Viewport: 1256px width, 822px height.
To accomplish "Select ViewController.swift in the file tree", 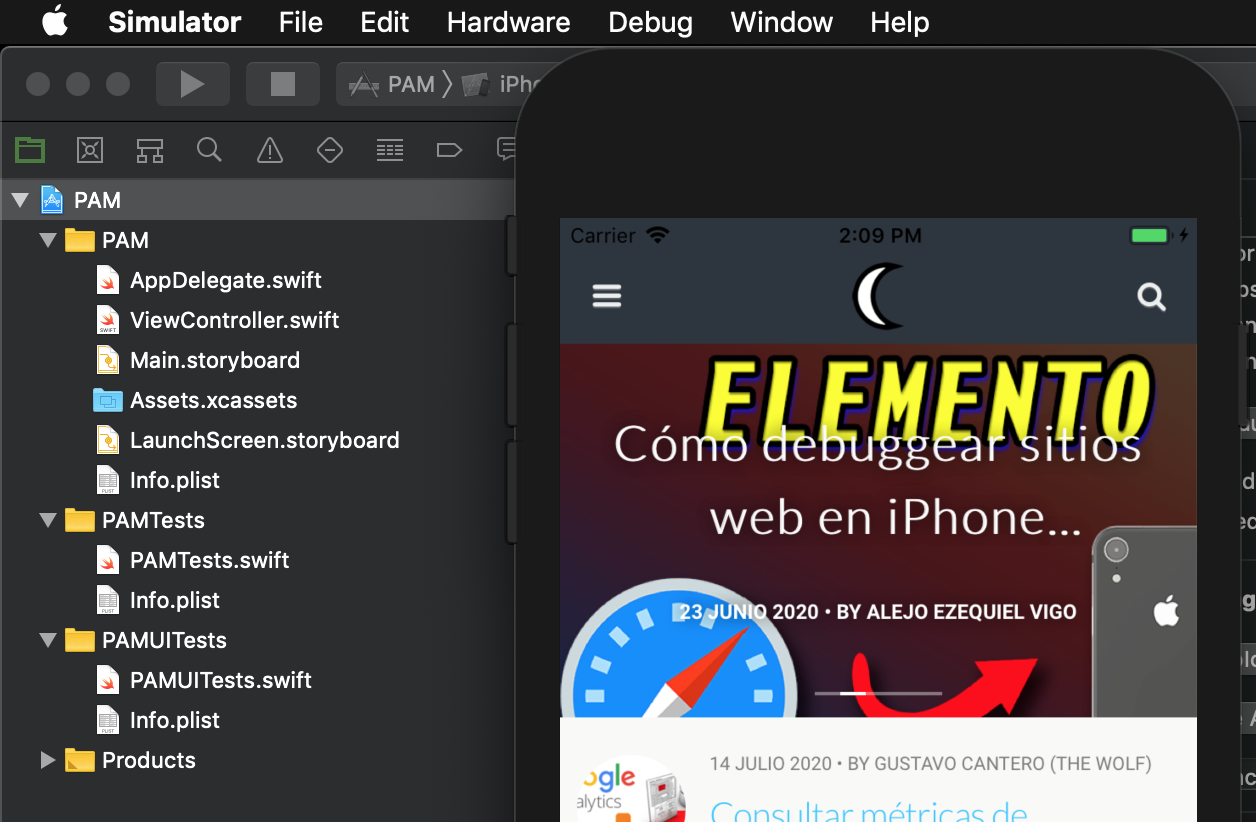I will coord(234,320).
